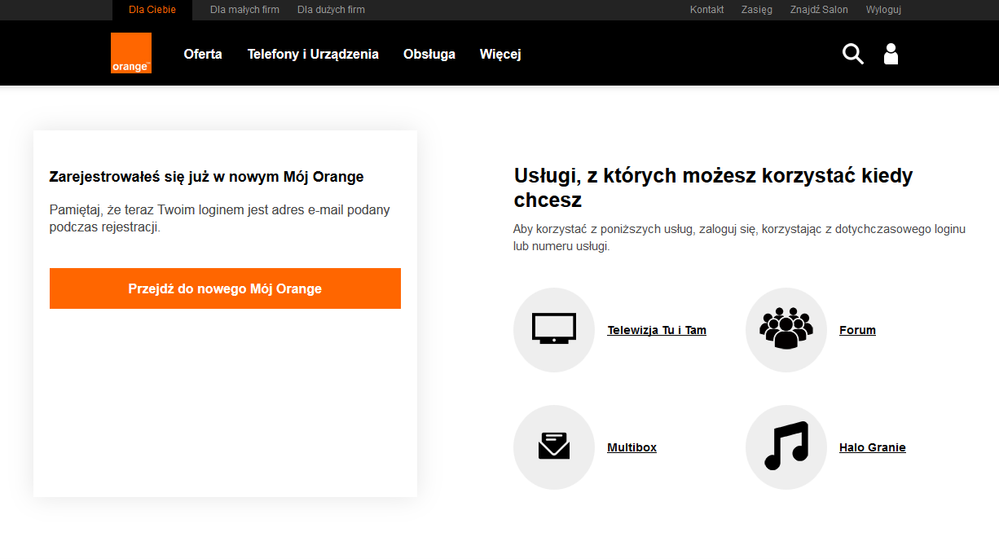Click the Telewizja Tu i Tam TV icon

click(x=554, y=330)
